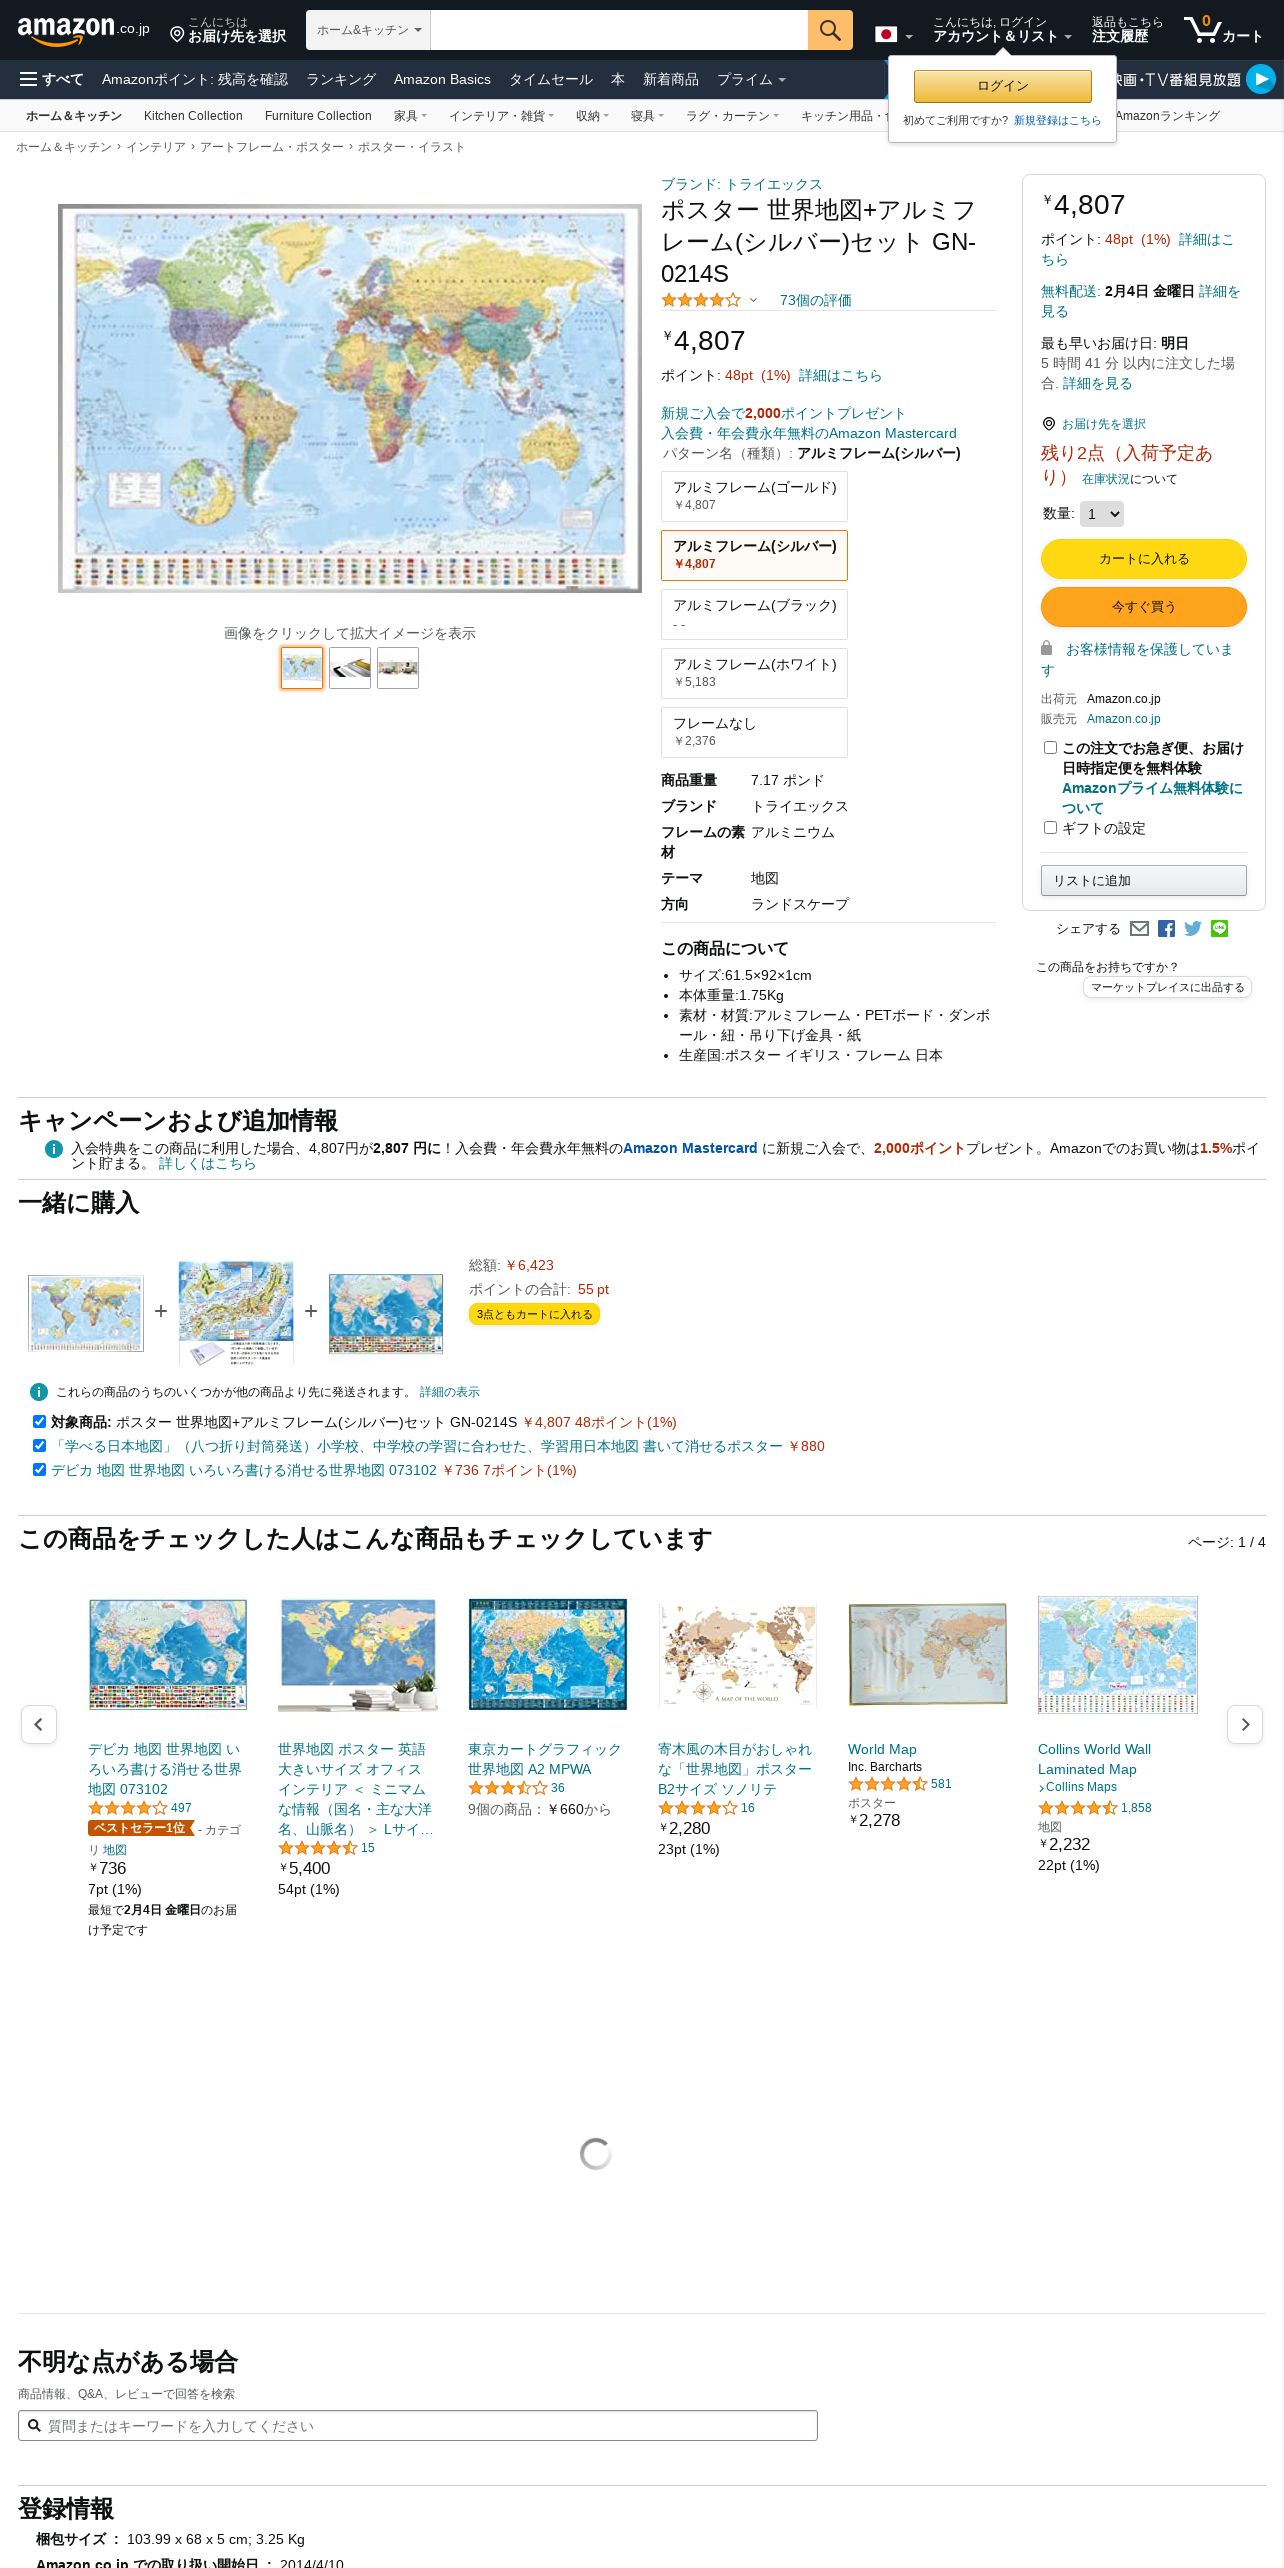Open Furniture Collection tab
The width and height of the screenshot is (1284, 2568).
tap(318, 116)
